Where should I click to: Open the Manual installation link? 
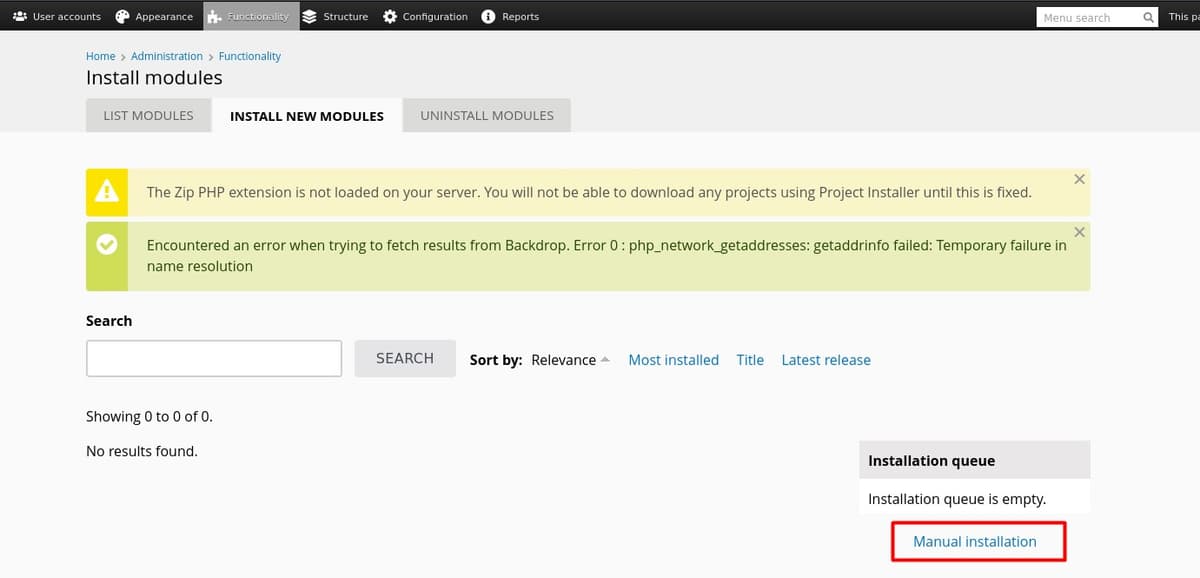coord(975,541)
